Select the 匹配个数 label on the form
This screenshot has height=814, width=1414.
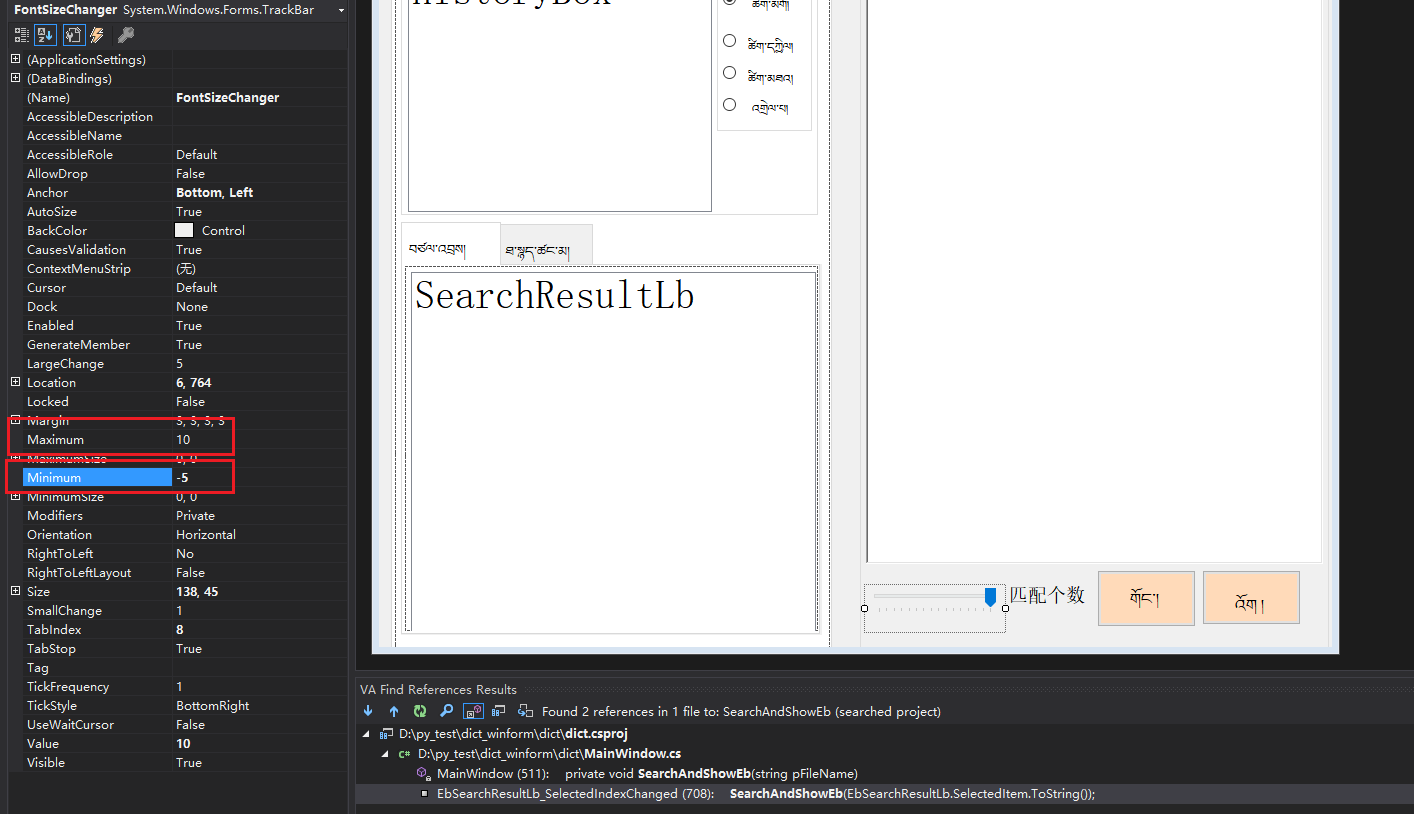[1047, 595]
